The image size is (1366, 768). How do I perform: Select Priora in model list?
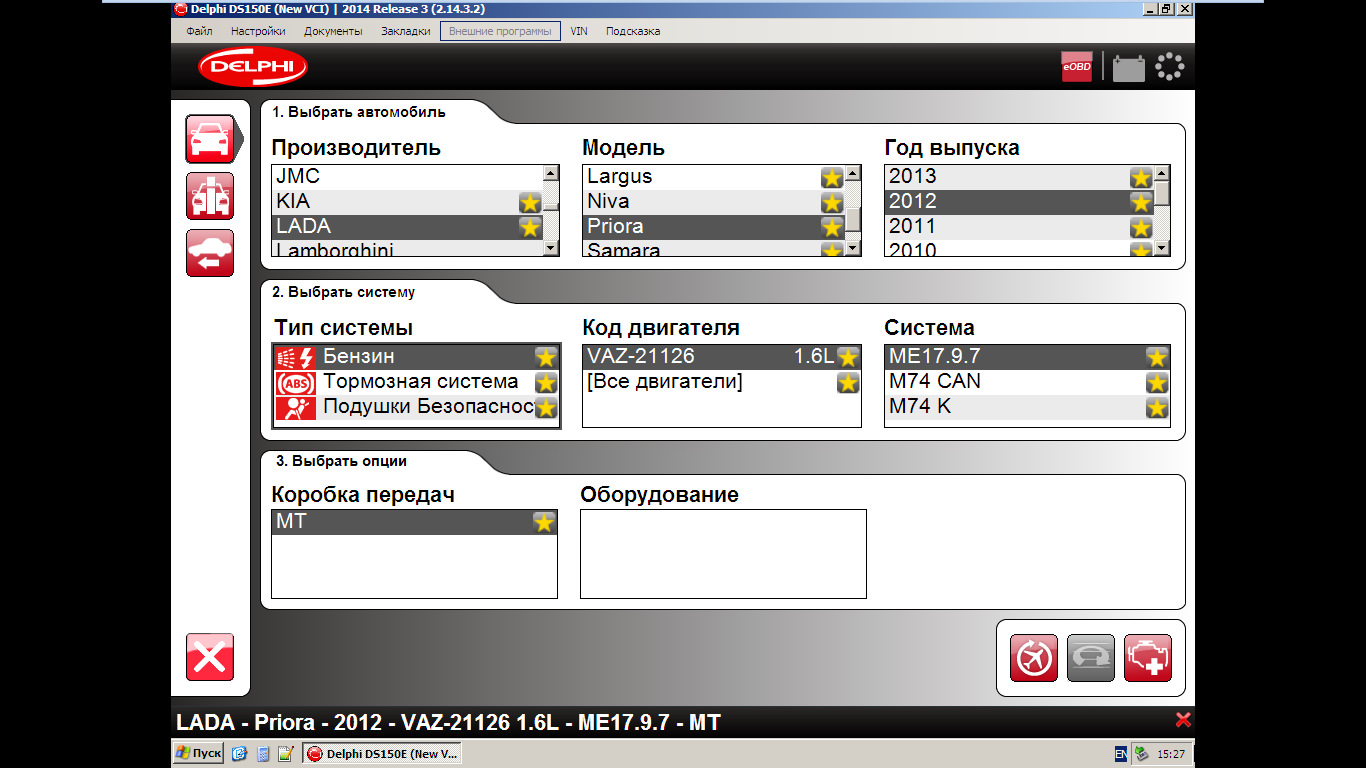tap(714, 227)
